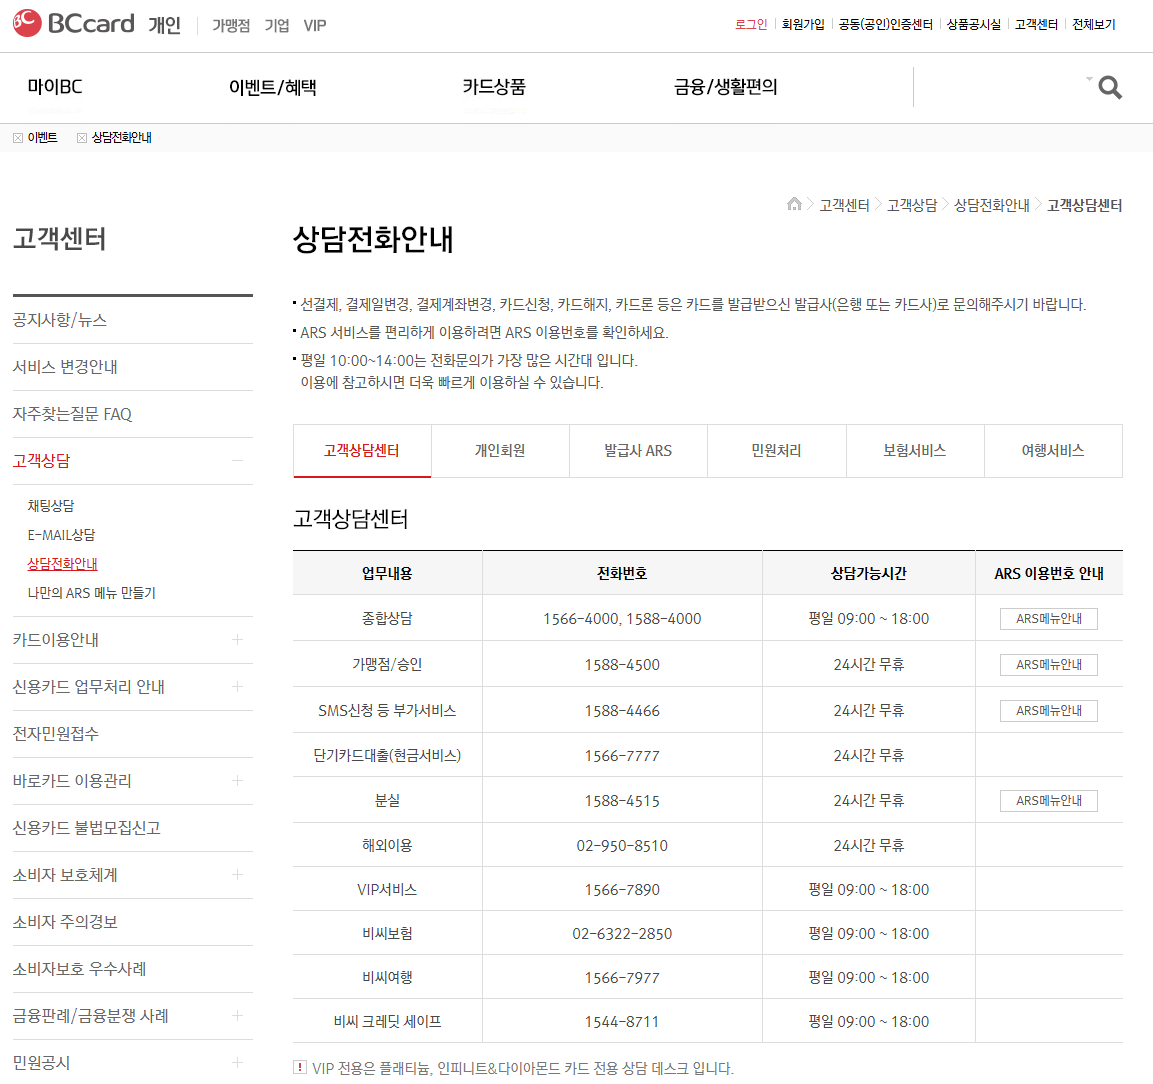This screenshot has width=1153, height=1084.
Task: Switch to the 발급사 ARS tab
Action: point(638,451)
